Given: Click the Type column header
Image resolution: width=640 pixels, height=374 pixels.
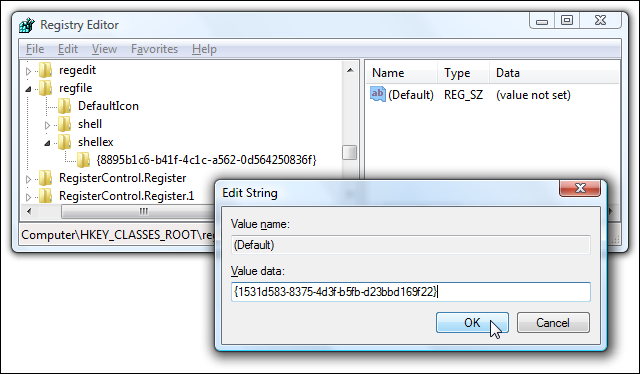Looking at the screenshot, I should (463, 73).
